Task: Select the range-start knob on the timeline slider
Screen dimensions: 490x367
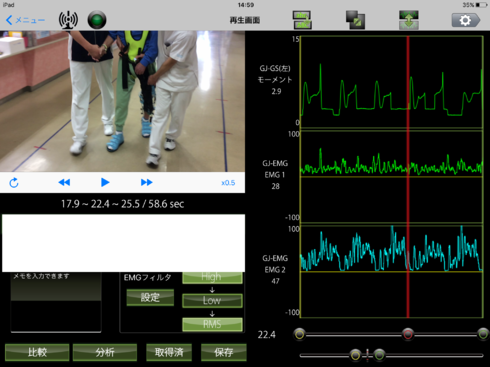Action: pyautogui.click(x=300, y=334)
